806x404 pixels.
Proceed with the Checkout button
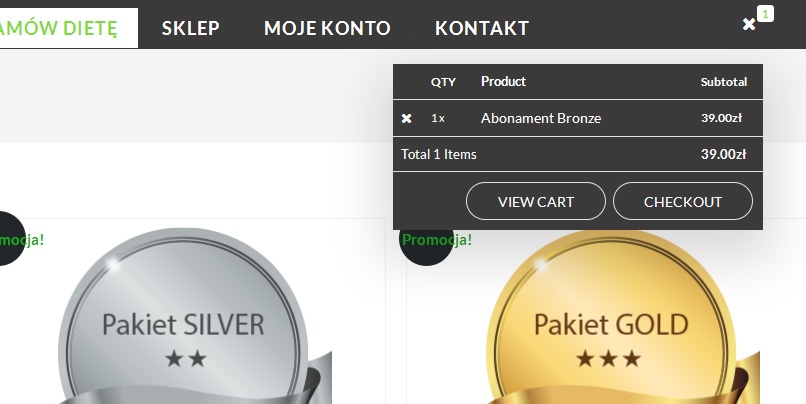point(683,201)
